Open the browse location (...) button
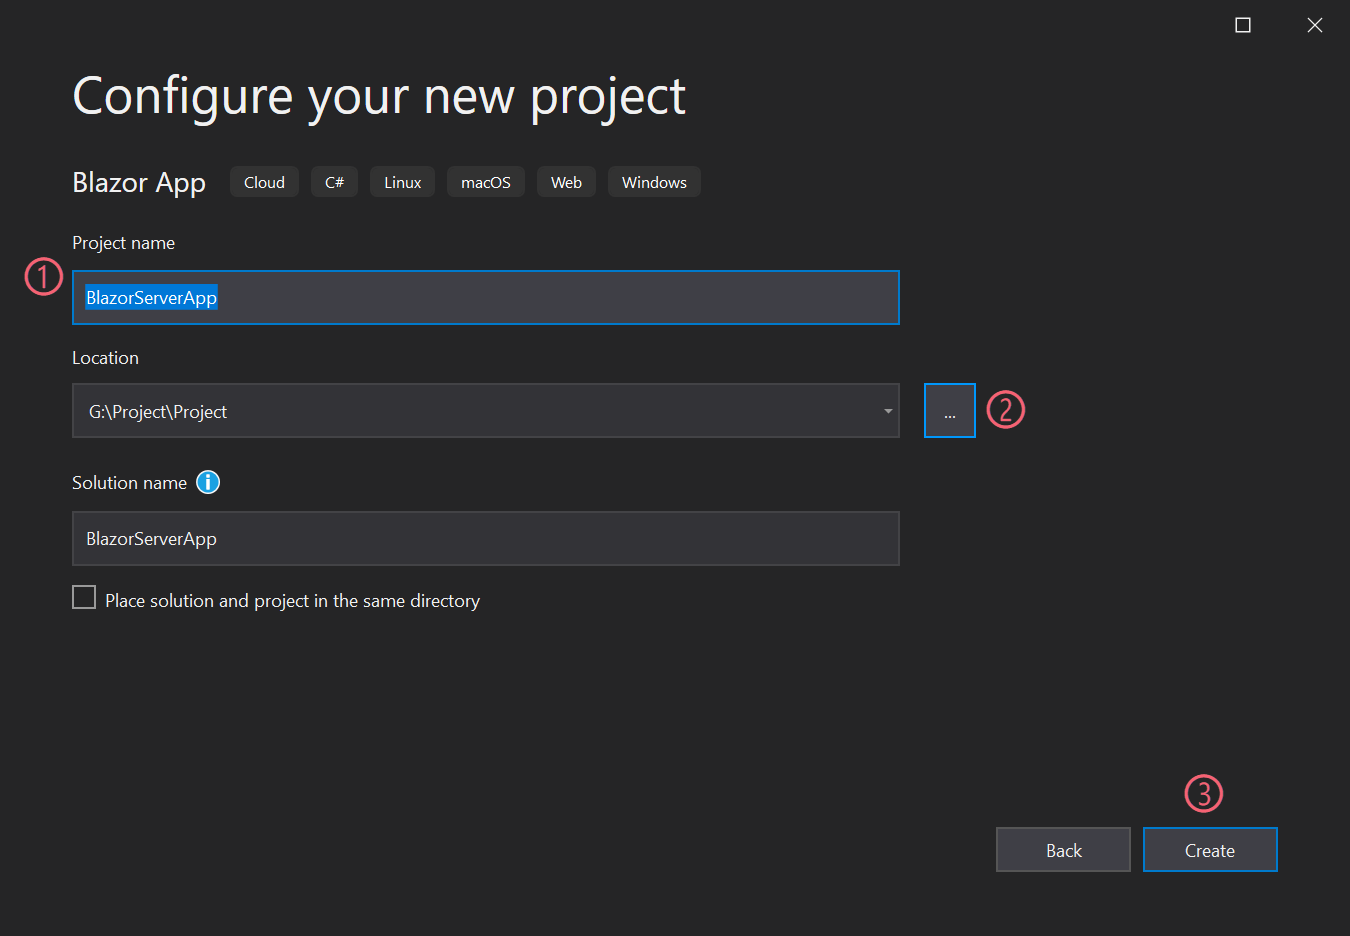1350x936 pixels. tap(950, 411)
